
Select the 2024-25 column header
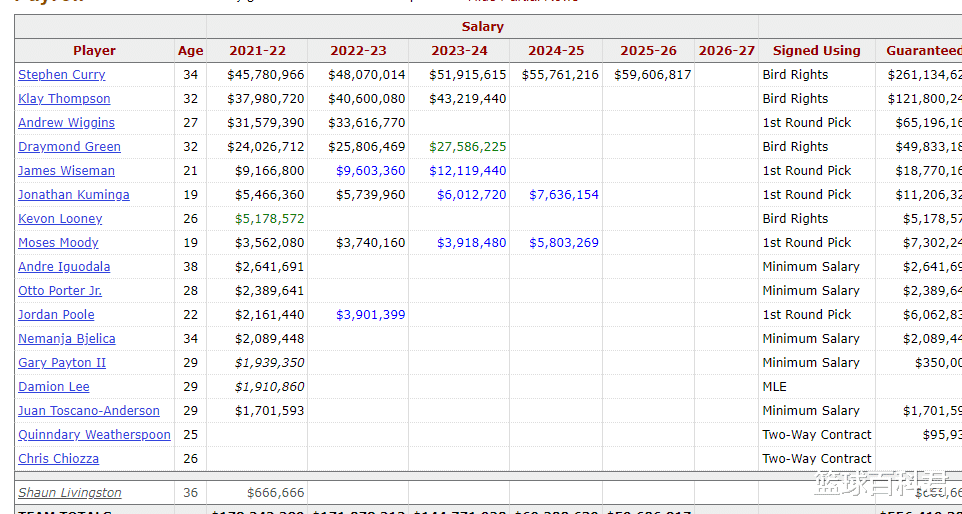click(x=556, y=50)
